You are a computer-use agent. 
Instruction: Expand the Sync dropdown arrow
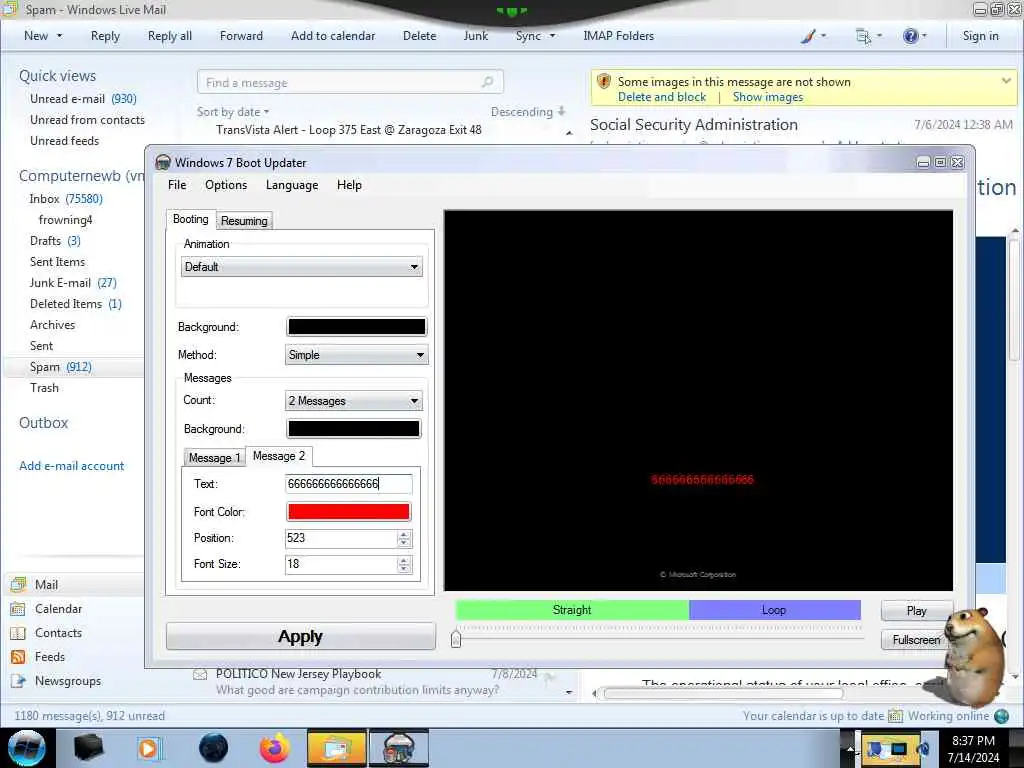552,36
